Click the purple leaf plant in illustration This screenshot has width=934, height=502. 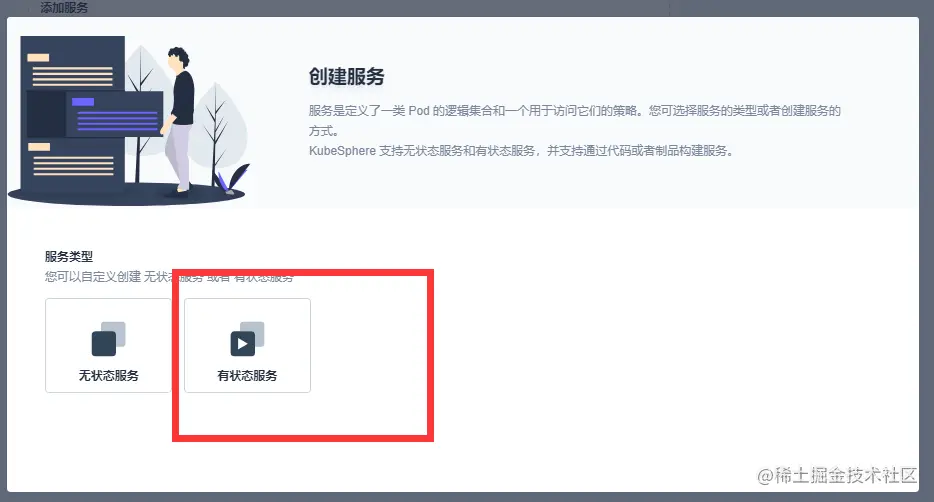[x=233, y=179]
